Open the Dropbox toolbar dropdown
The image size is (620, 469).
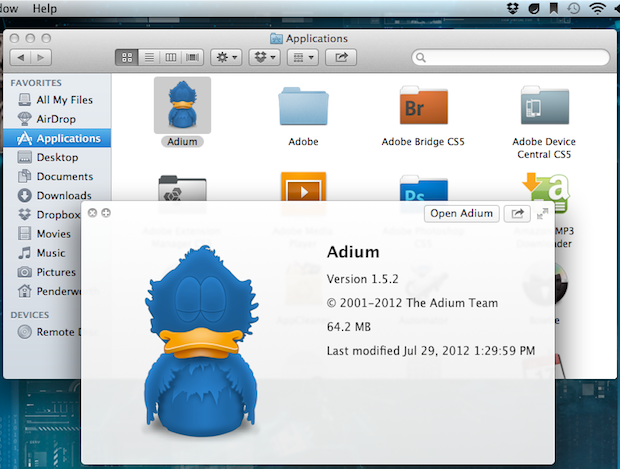pyautogui.click(x=265, y=58)
